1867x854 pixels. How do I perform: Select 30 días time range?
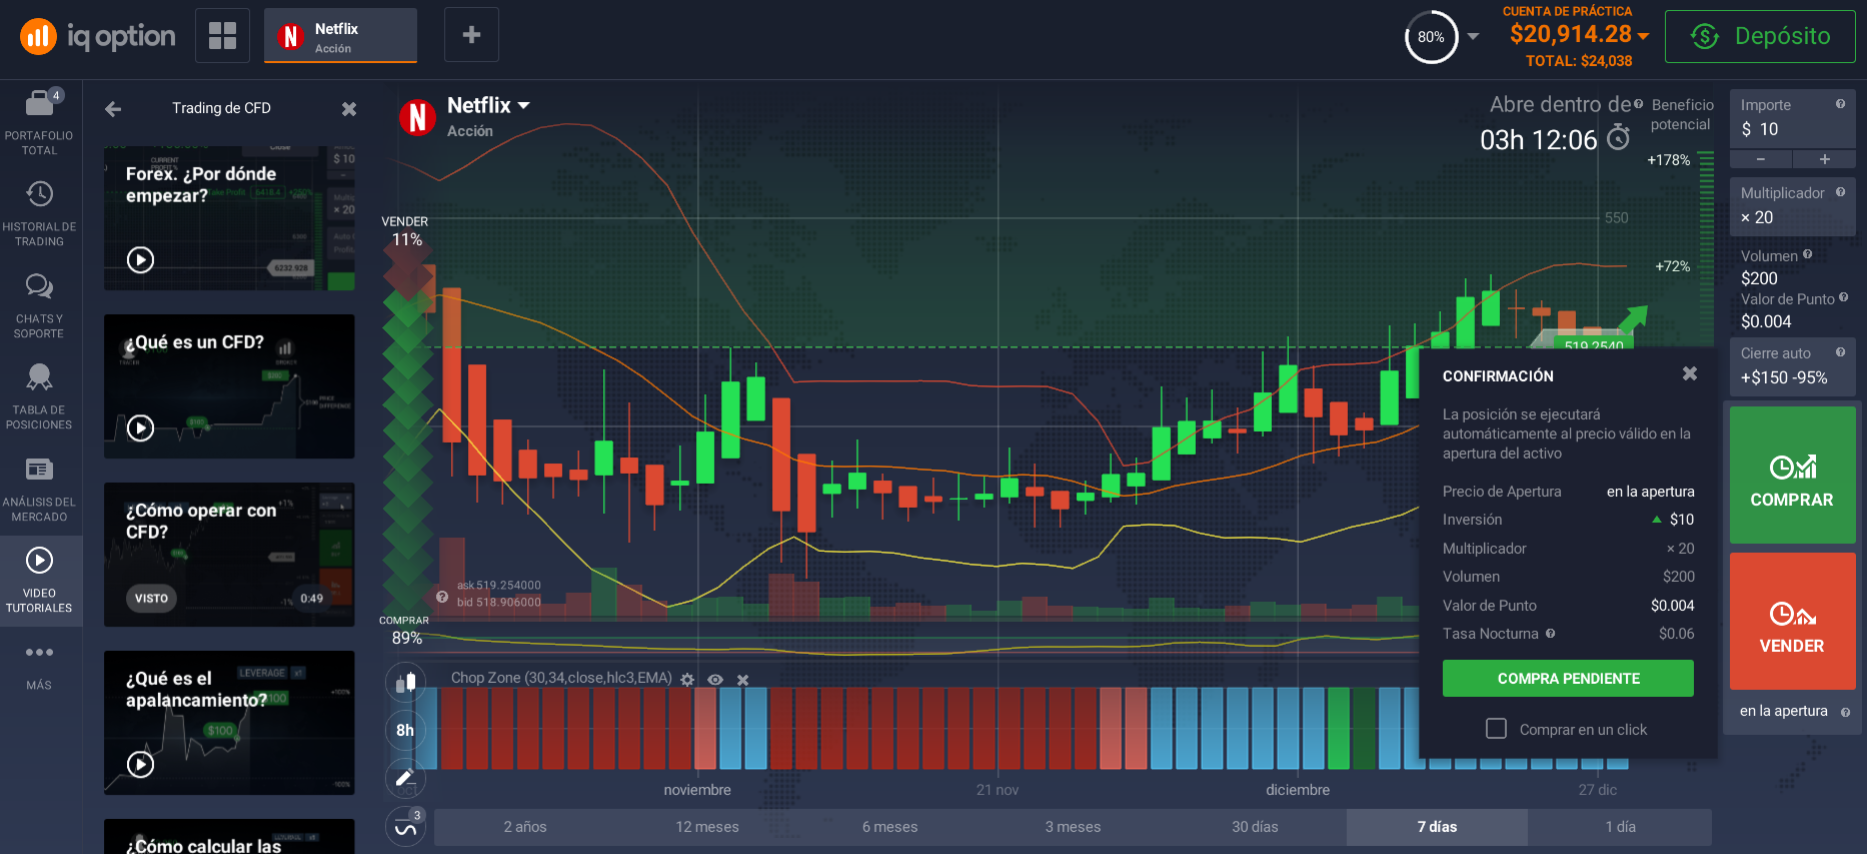coord(1255,827)
